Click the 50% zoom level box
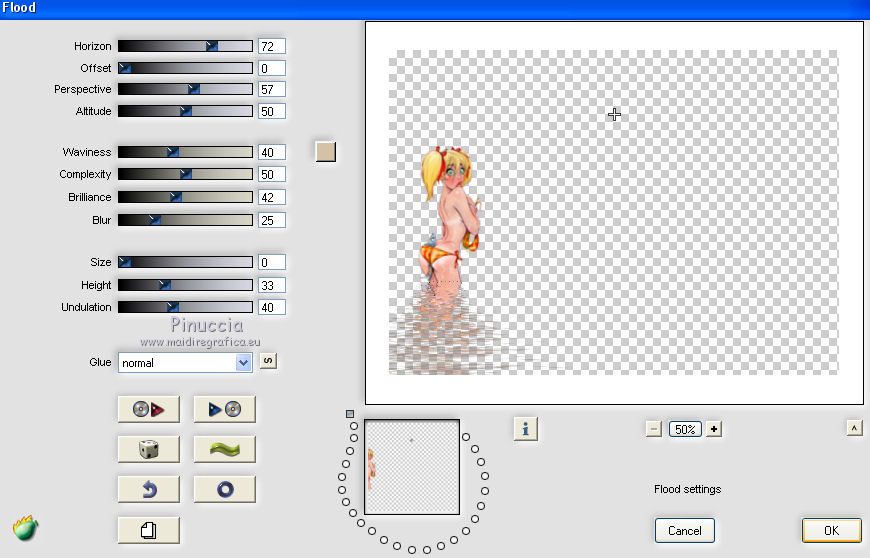 point(685,429)
